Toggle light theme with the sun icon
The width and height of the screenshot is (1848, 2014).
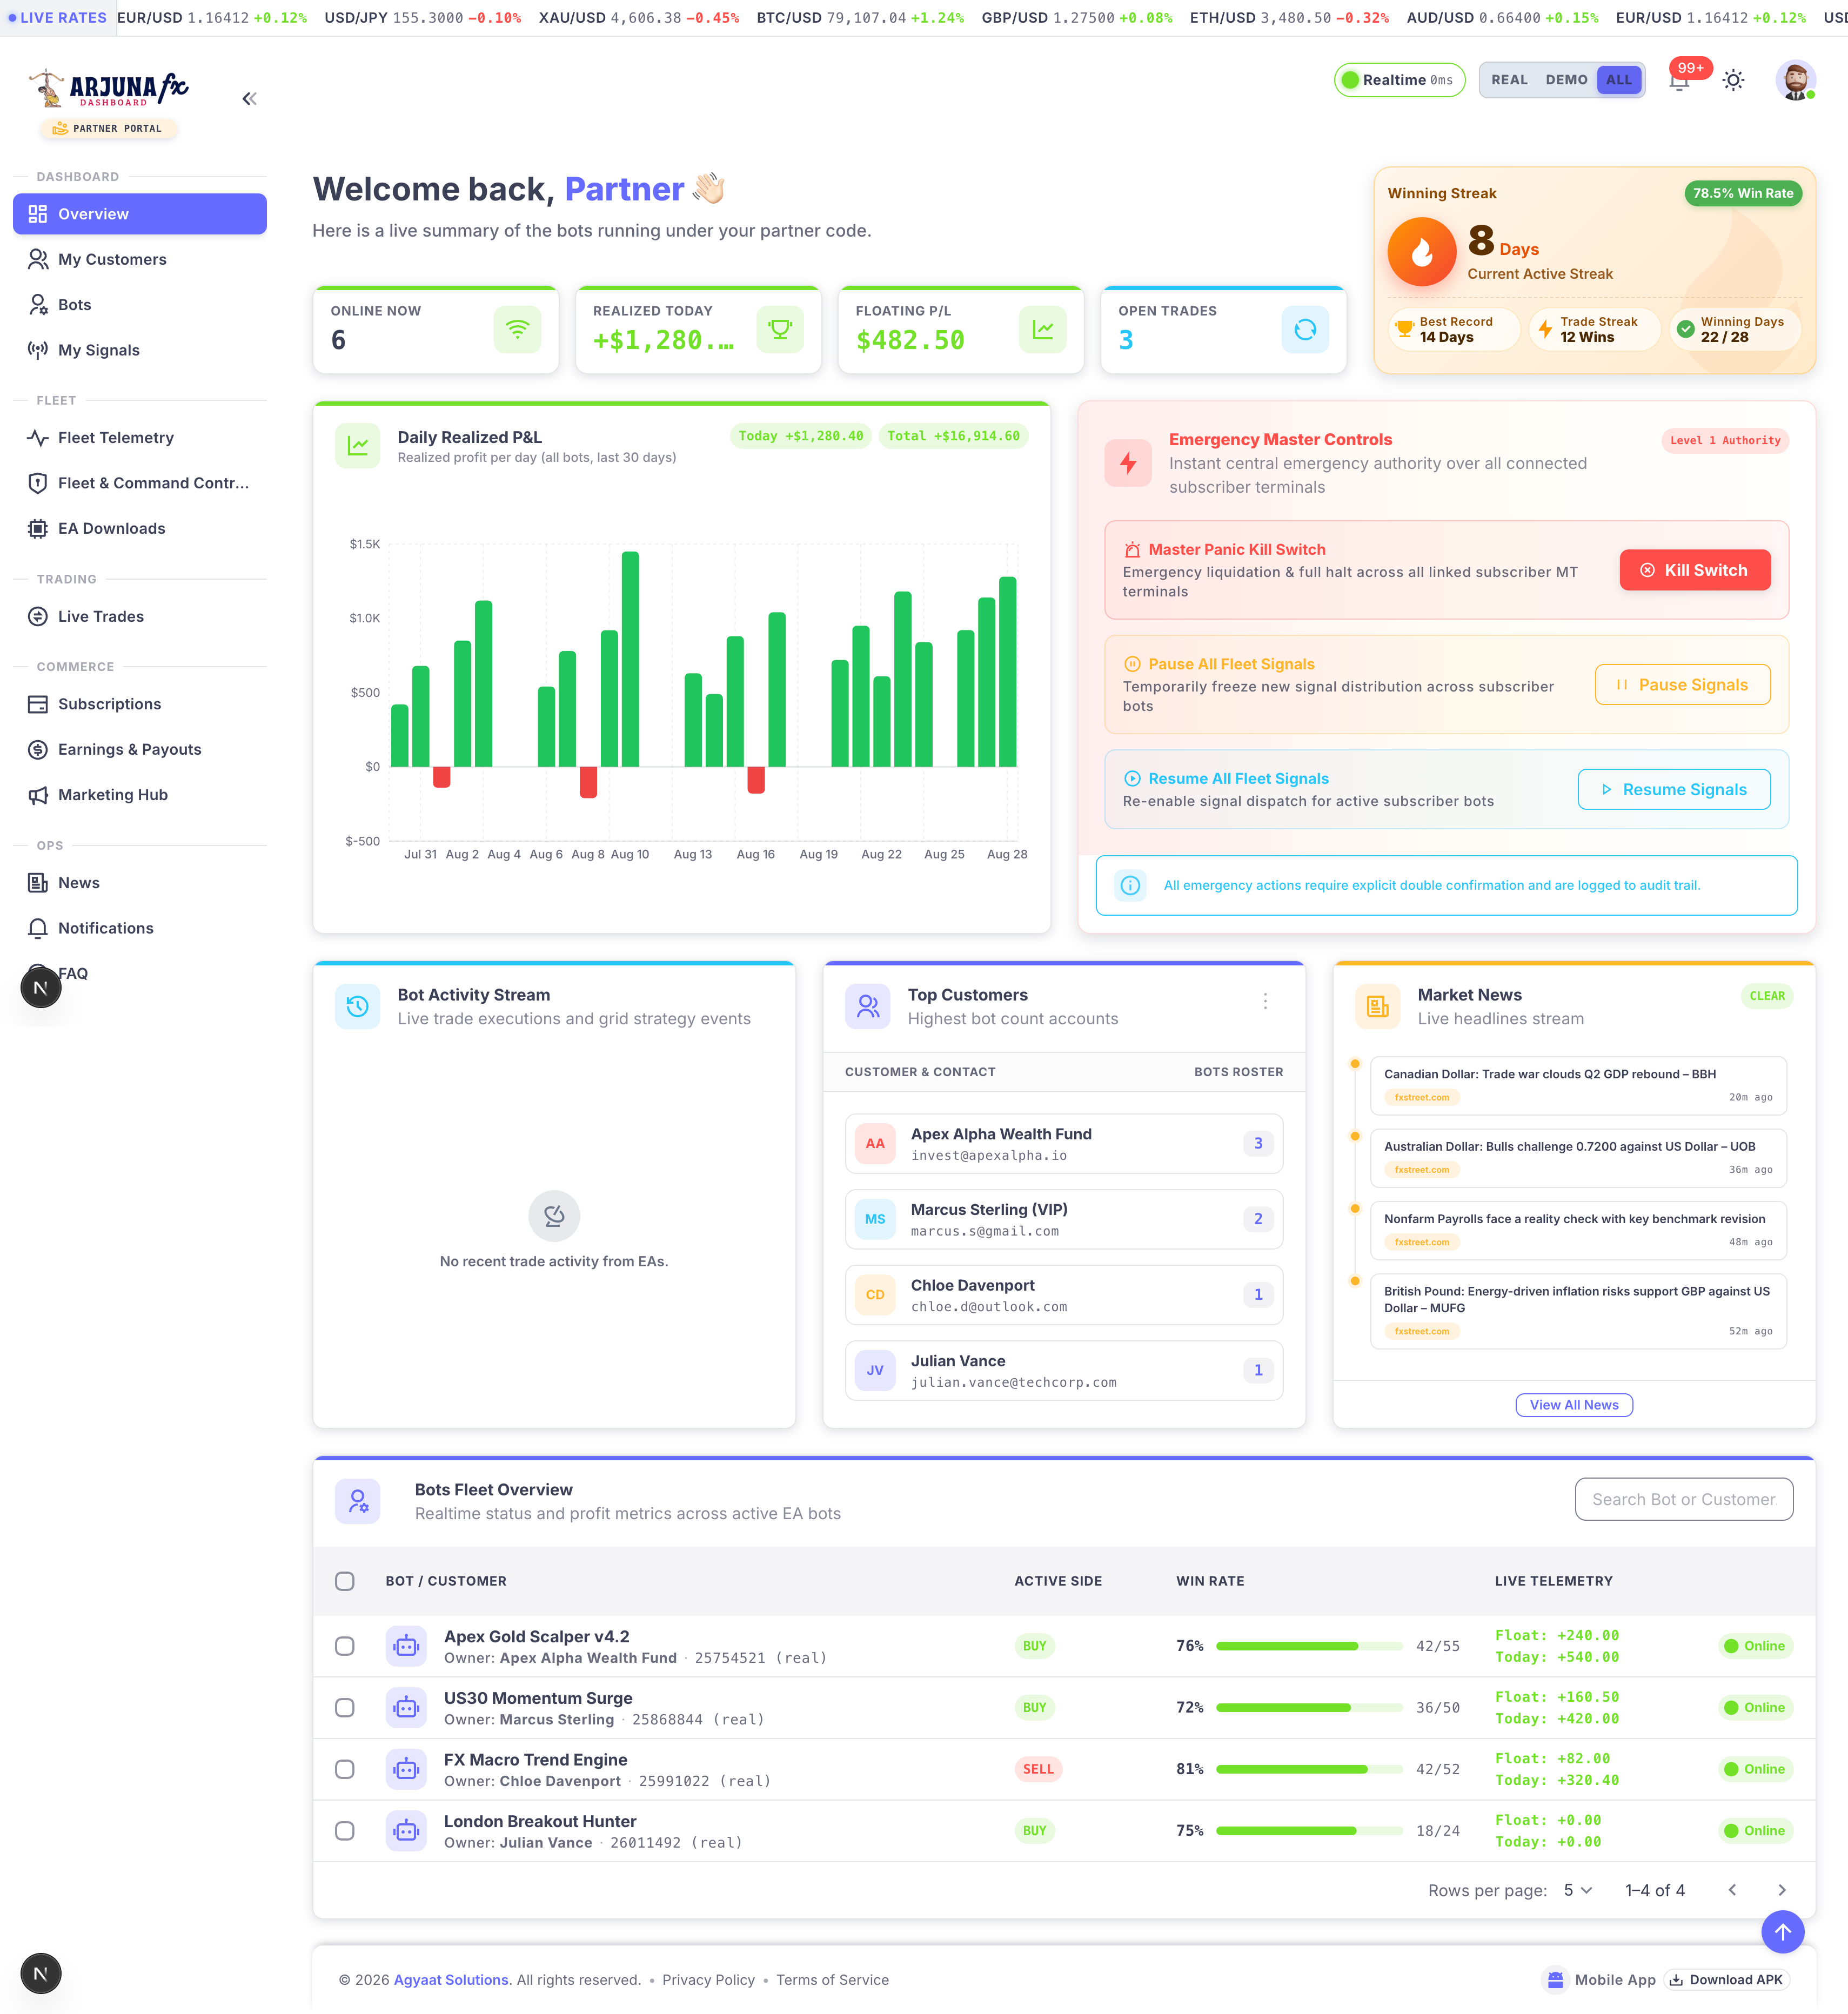tap(1733, 80)
